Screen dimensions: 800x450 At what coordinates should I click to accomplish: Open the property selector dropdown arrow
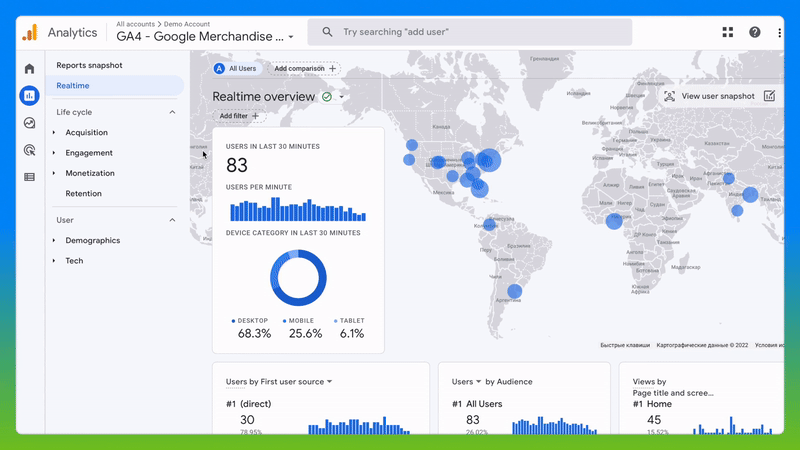tap(291, 37)
